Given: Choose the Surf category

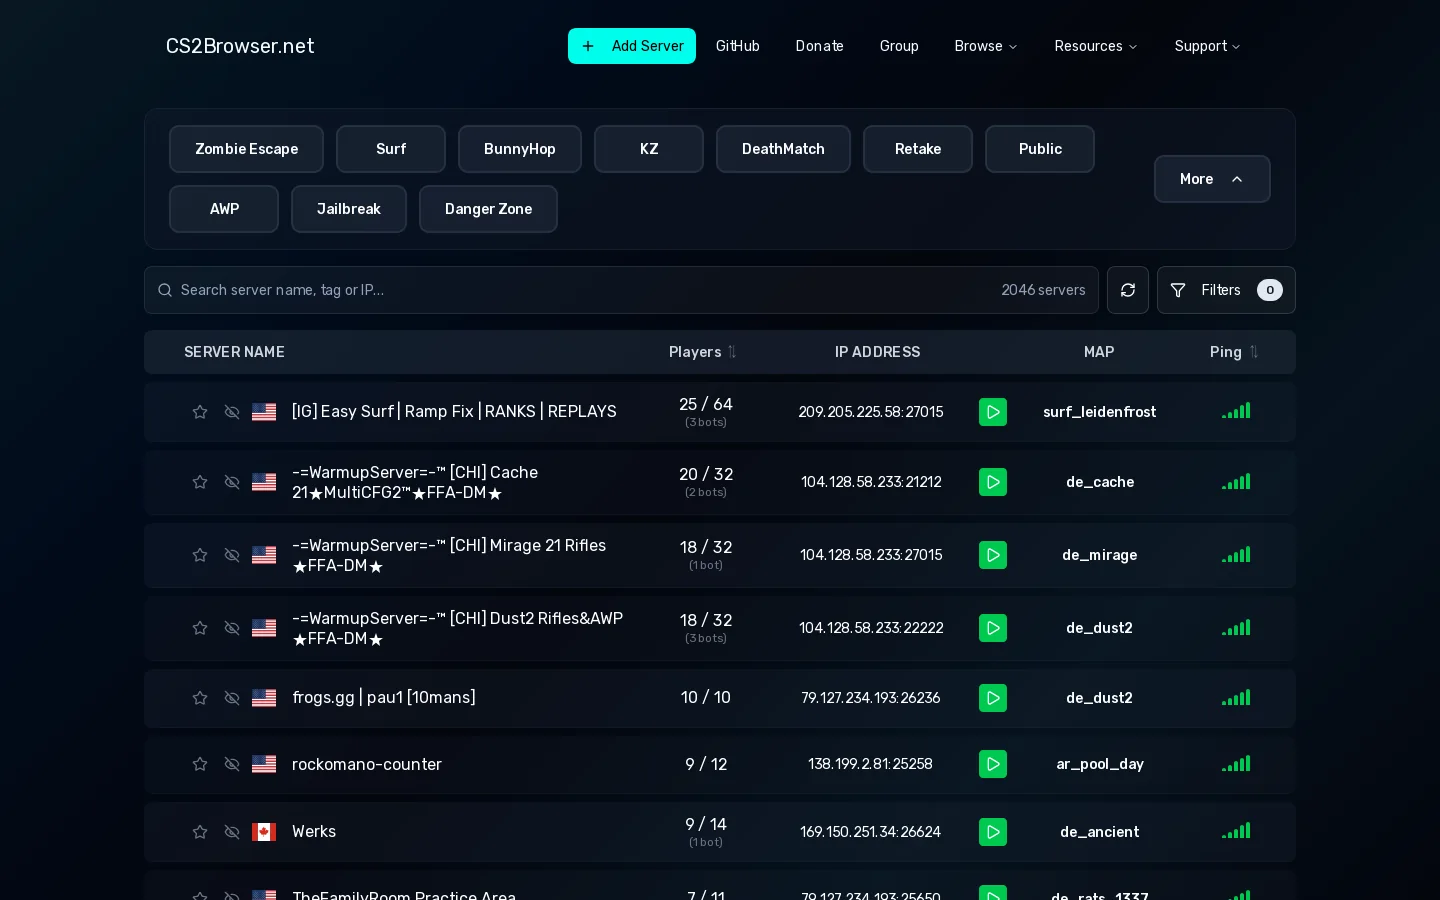Looking at the screenshot, I should 391,149.
